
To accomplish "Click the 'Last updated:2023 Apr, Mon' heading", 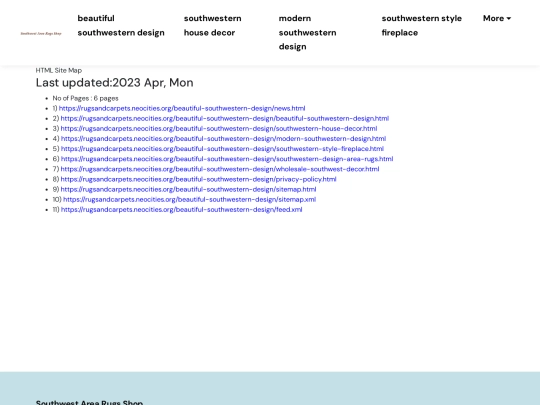I will coord(115,83).
